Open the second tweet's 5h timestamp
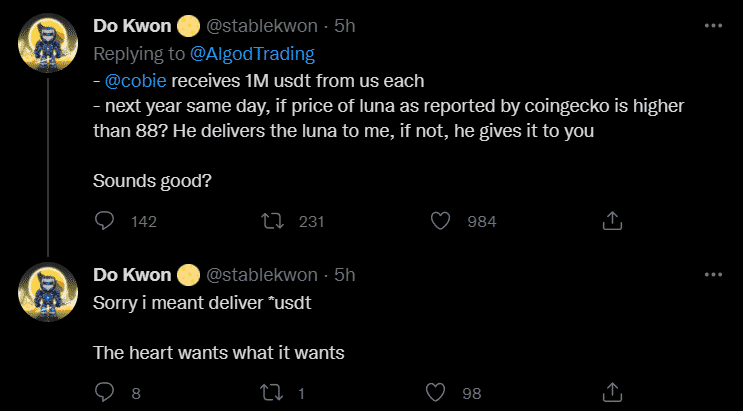This screenshot has height=411, width=743. click(344, 274)
